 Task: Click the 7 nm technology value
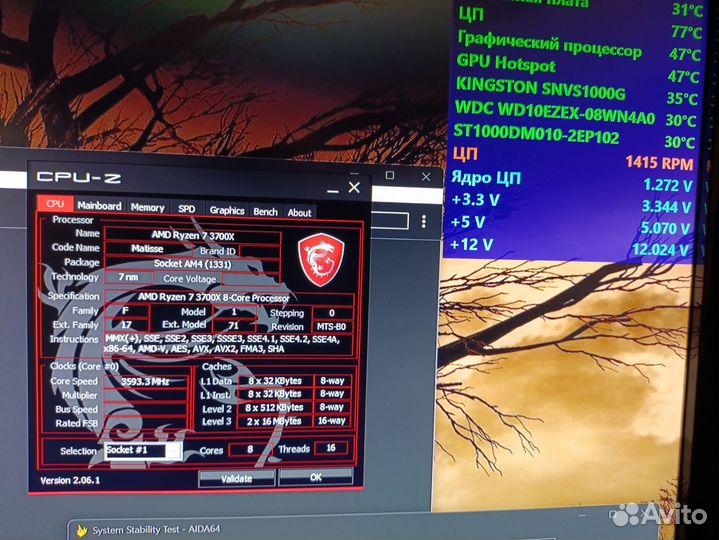tap(128, 277)
